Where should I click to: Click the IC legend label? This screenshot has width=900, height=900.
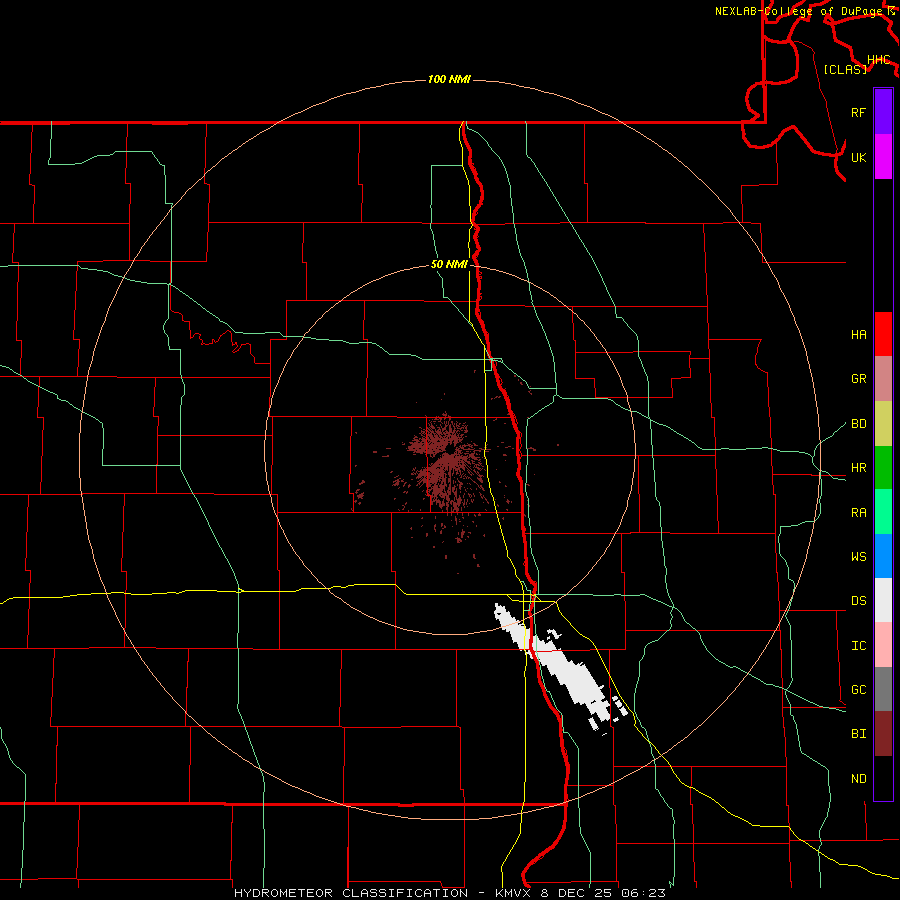pyautogui.click(x=858, y=646)
